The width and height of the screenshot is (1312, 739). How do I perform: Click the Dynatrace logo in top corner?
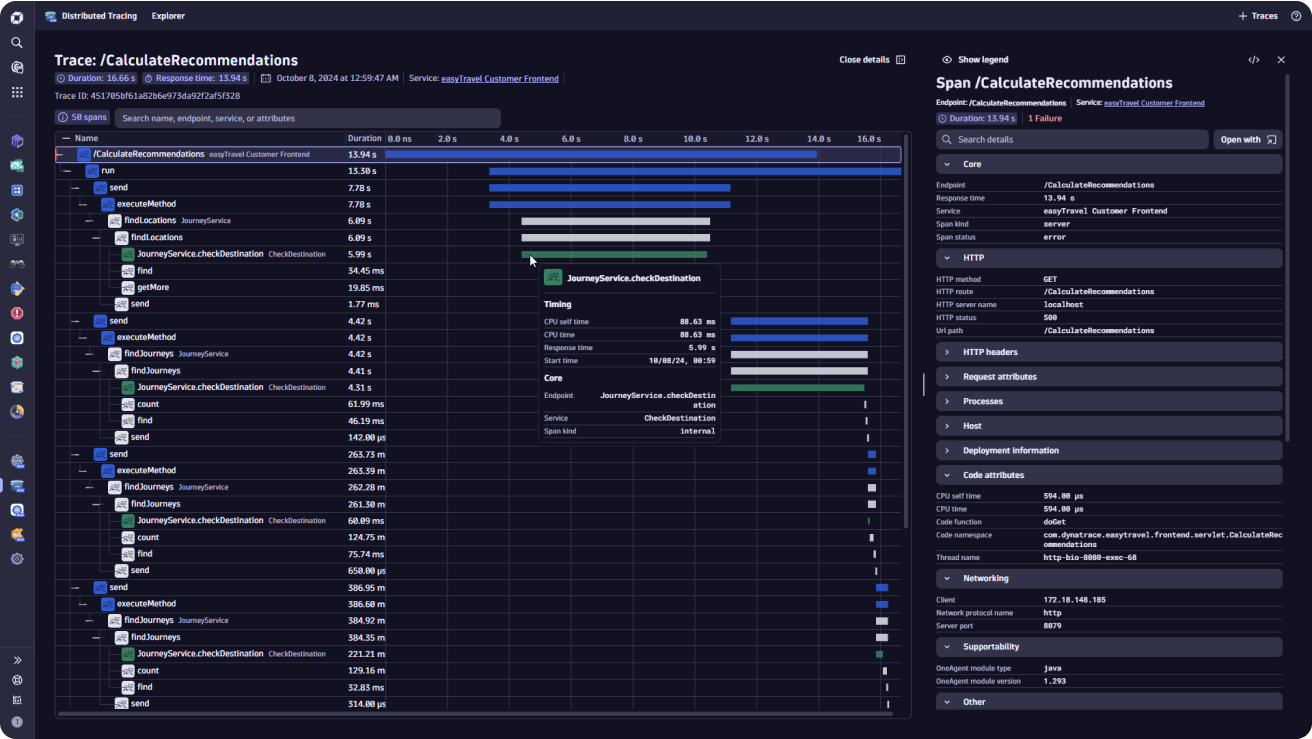coord(17,17)
